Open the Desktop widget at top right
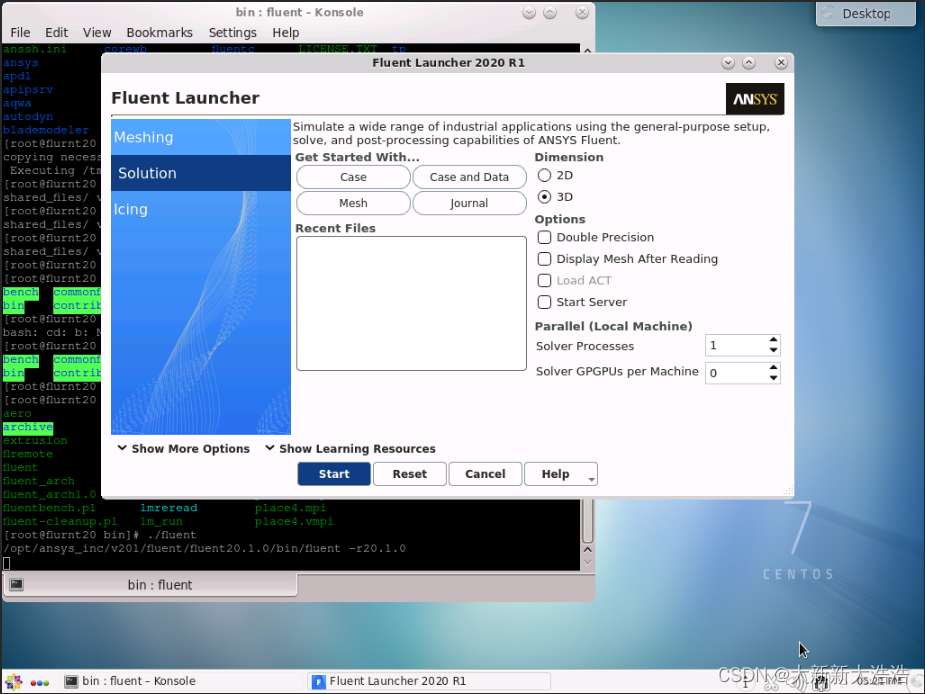The width and height of the screenshot is (925, 694). tap(866, 14)
